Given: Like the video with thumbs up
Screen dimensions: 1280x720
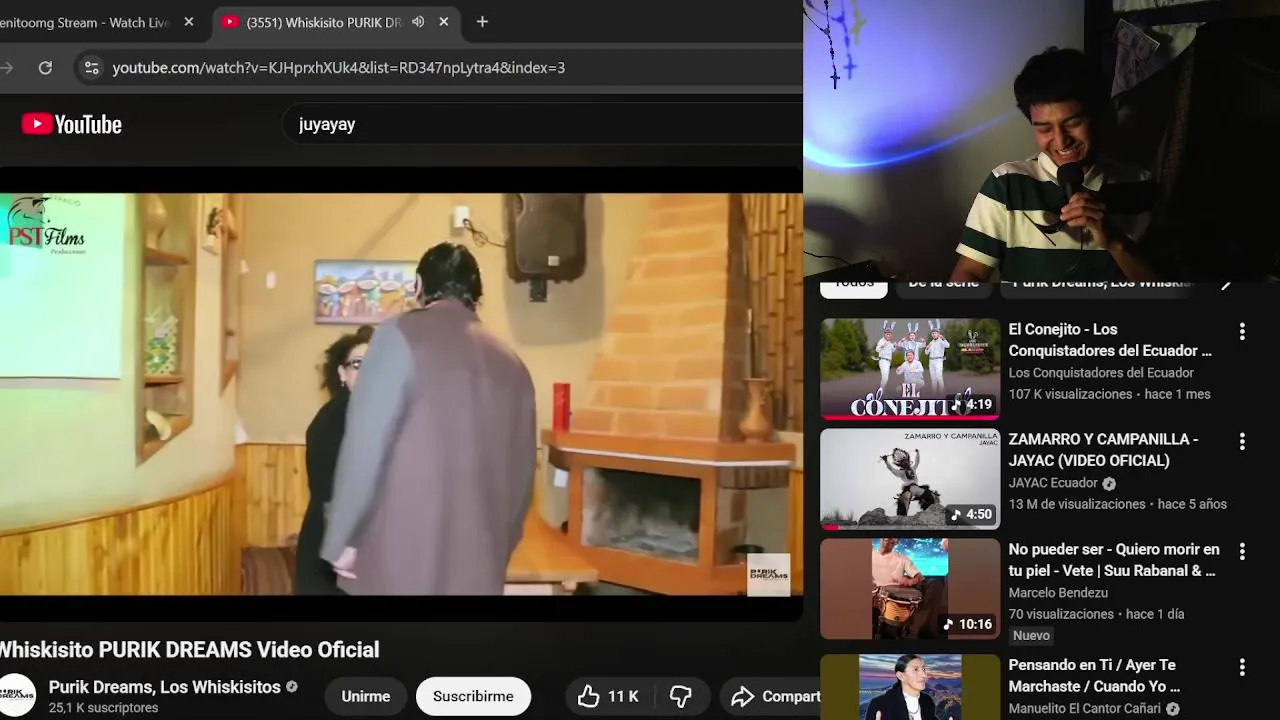Looking at the screenshot, I should pyautogui.click(x=608, y=696).
